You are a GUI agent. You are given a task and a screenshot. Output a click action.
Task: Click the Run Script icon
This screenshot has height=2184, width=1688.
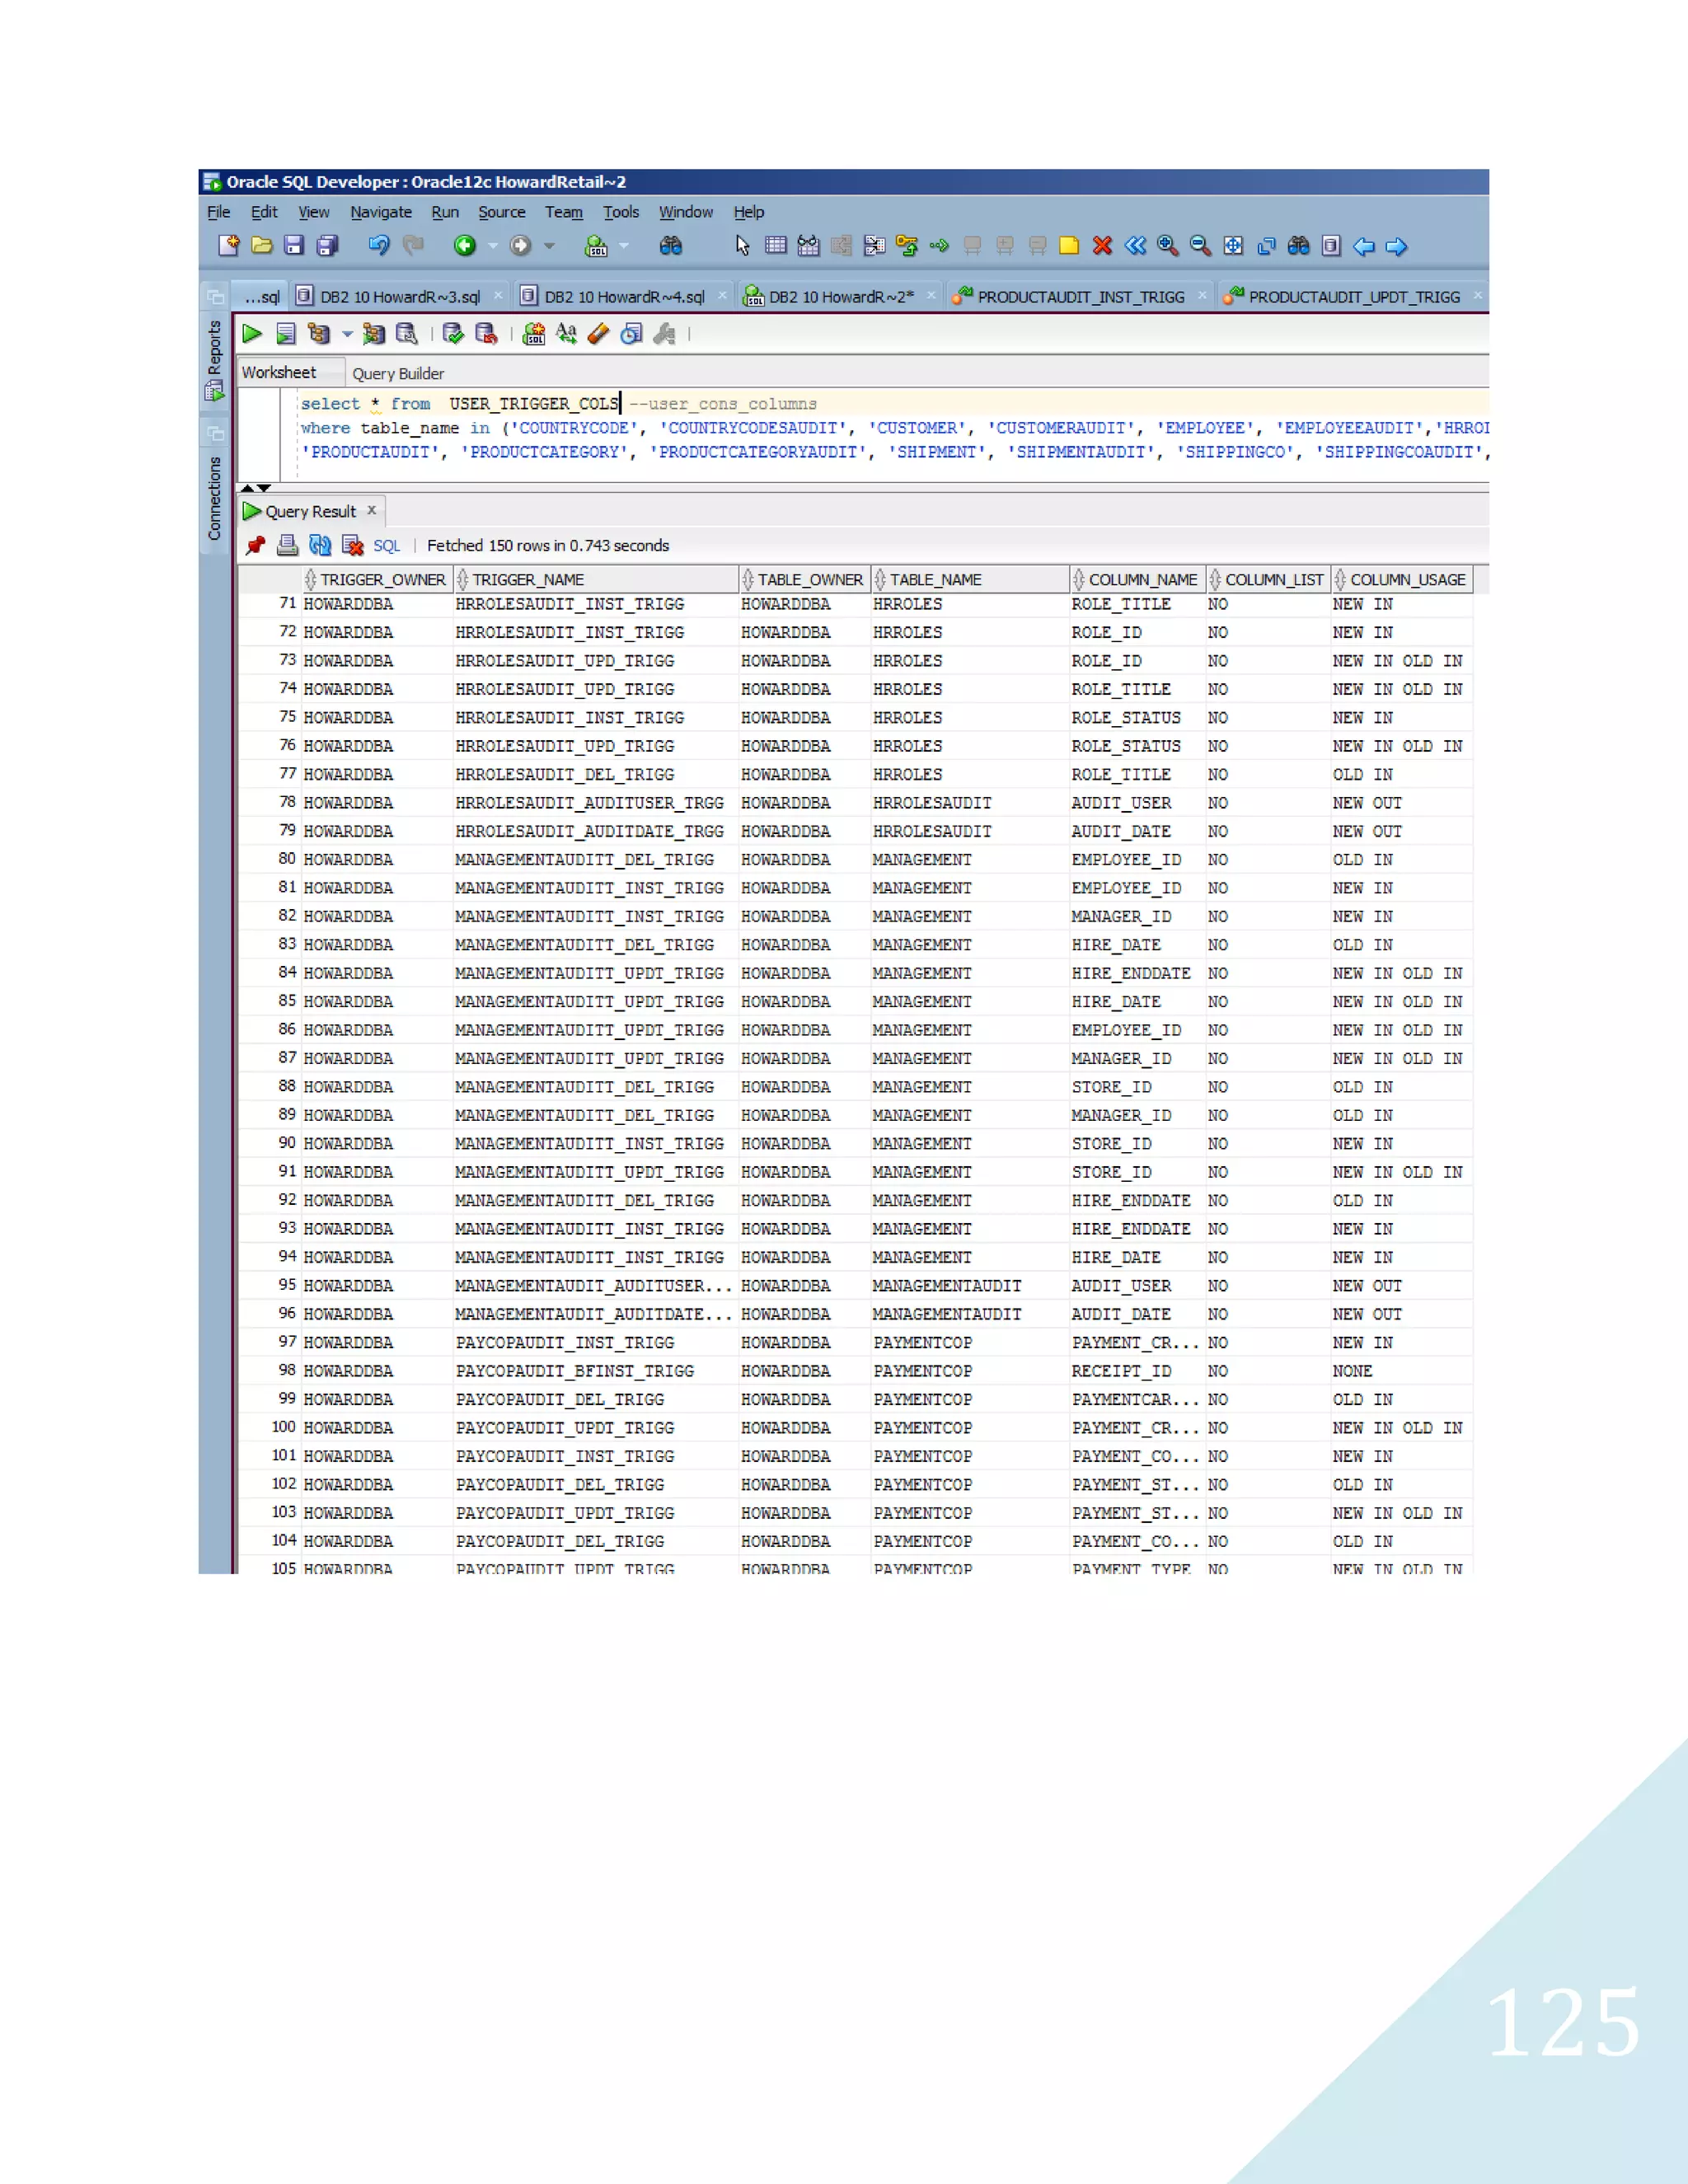tap(286, 334)
